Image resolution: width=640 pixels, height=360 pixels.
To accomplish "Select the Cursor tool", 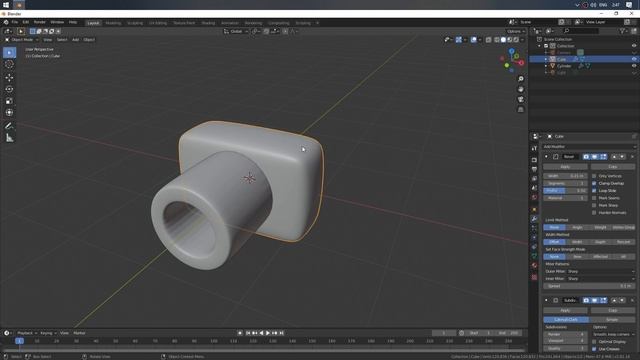I will [9, 64].
